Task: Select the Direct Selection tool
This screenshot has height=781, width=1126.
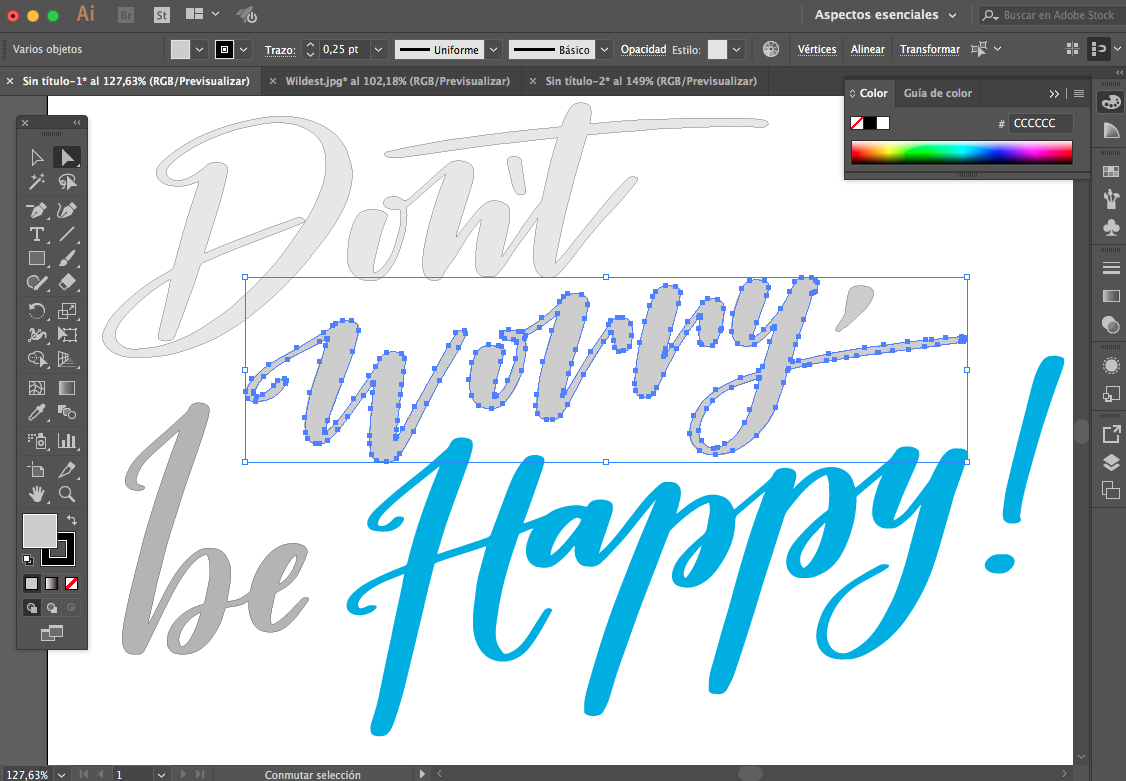Action: [x=67, y=157]
